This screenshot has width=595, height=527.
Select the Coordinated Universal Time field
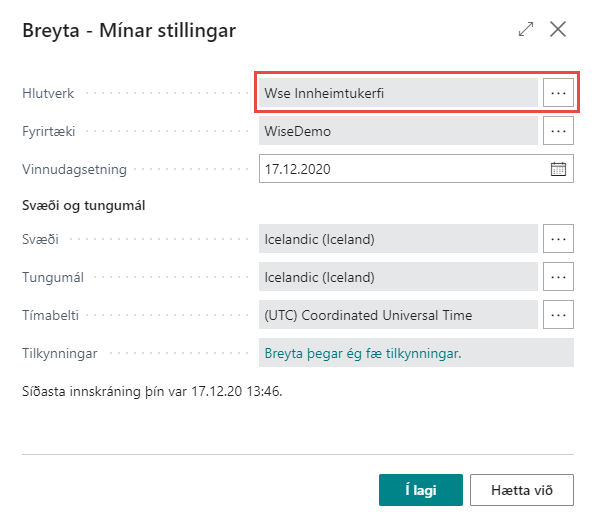pos(398,315)
